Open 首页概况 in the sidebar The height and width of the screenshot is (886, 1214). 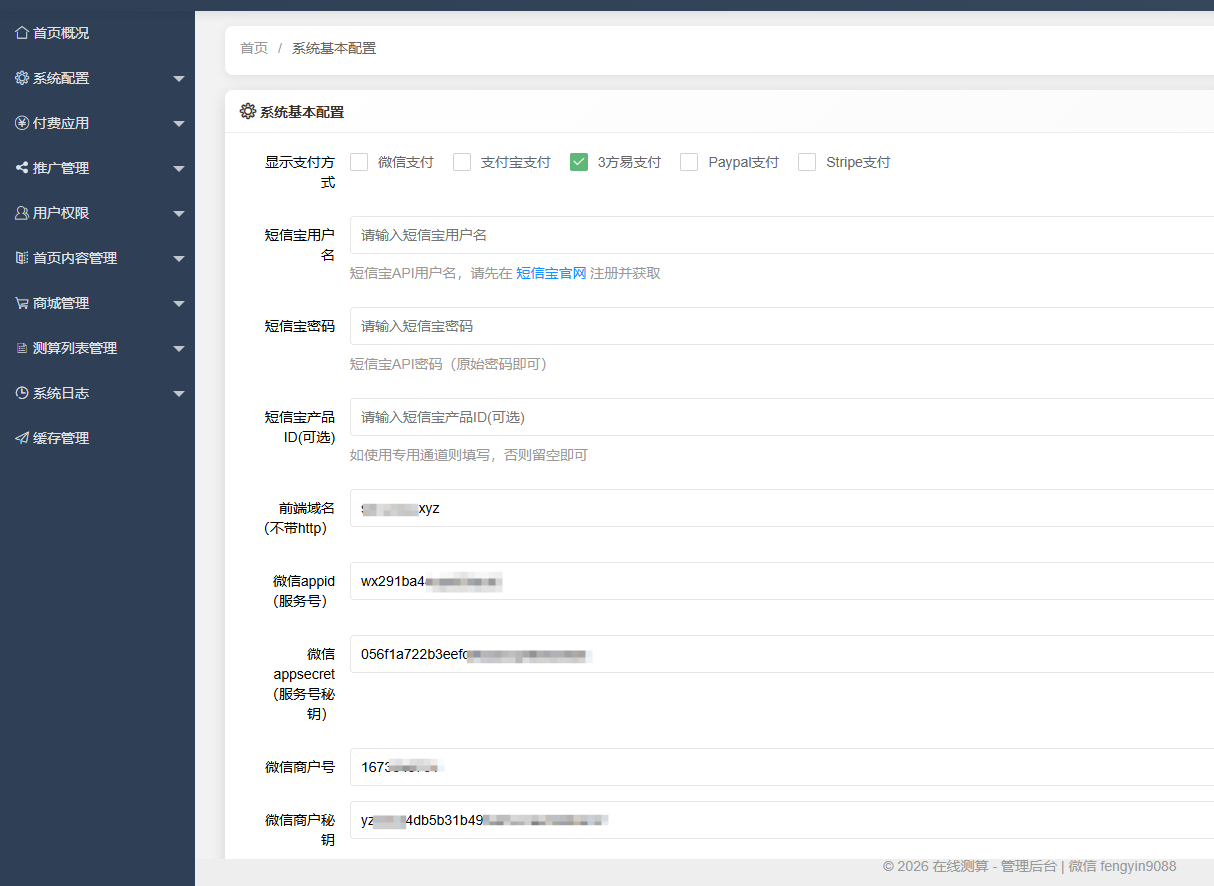click(x=97, y=33)
